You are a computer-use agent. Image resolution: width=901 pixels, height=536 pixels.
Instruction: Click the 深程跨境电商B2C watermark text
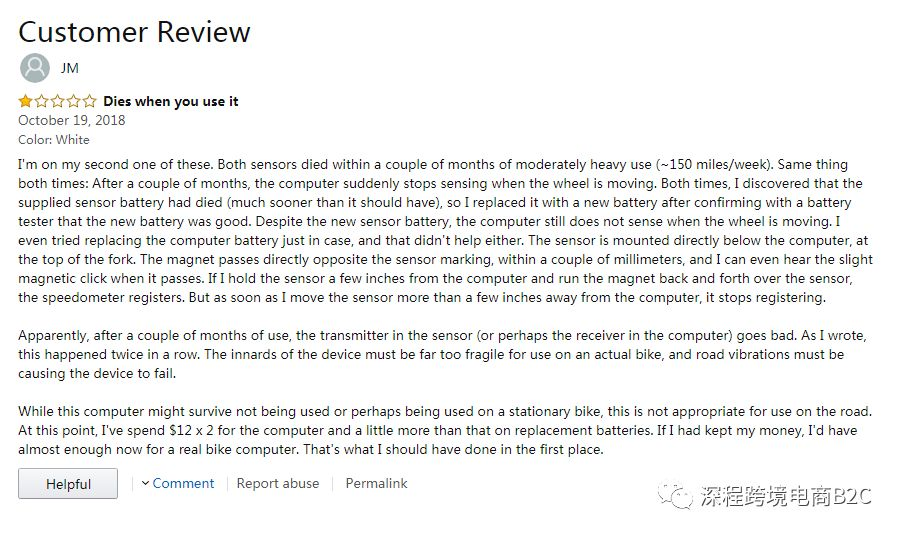786,496
